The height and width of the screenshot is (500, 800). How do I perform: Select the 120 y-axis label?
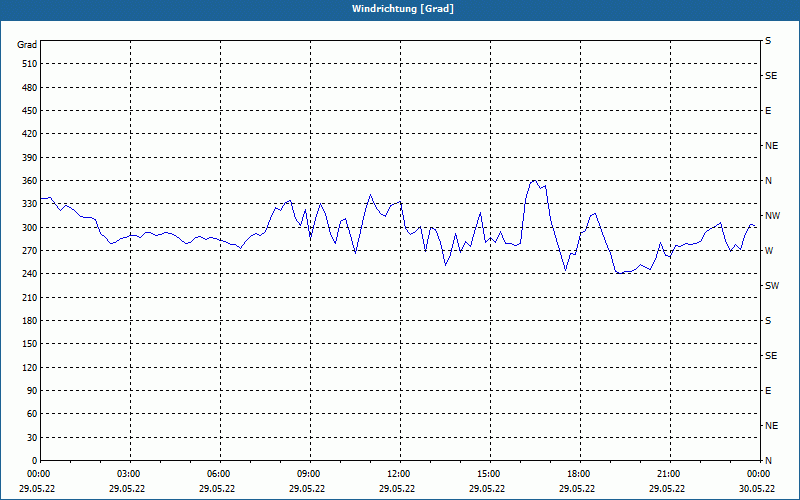click(x=30, y=367)
